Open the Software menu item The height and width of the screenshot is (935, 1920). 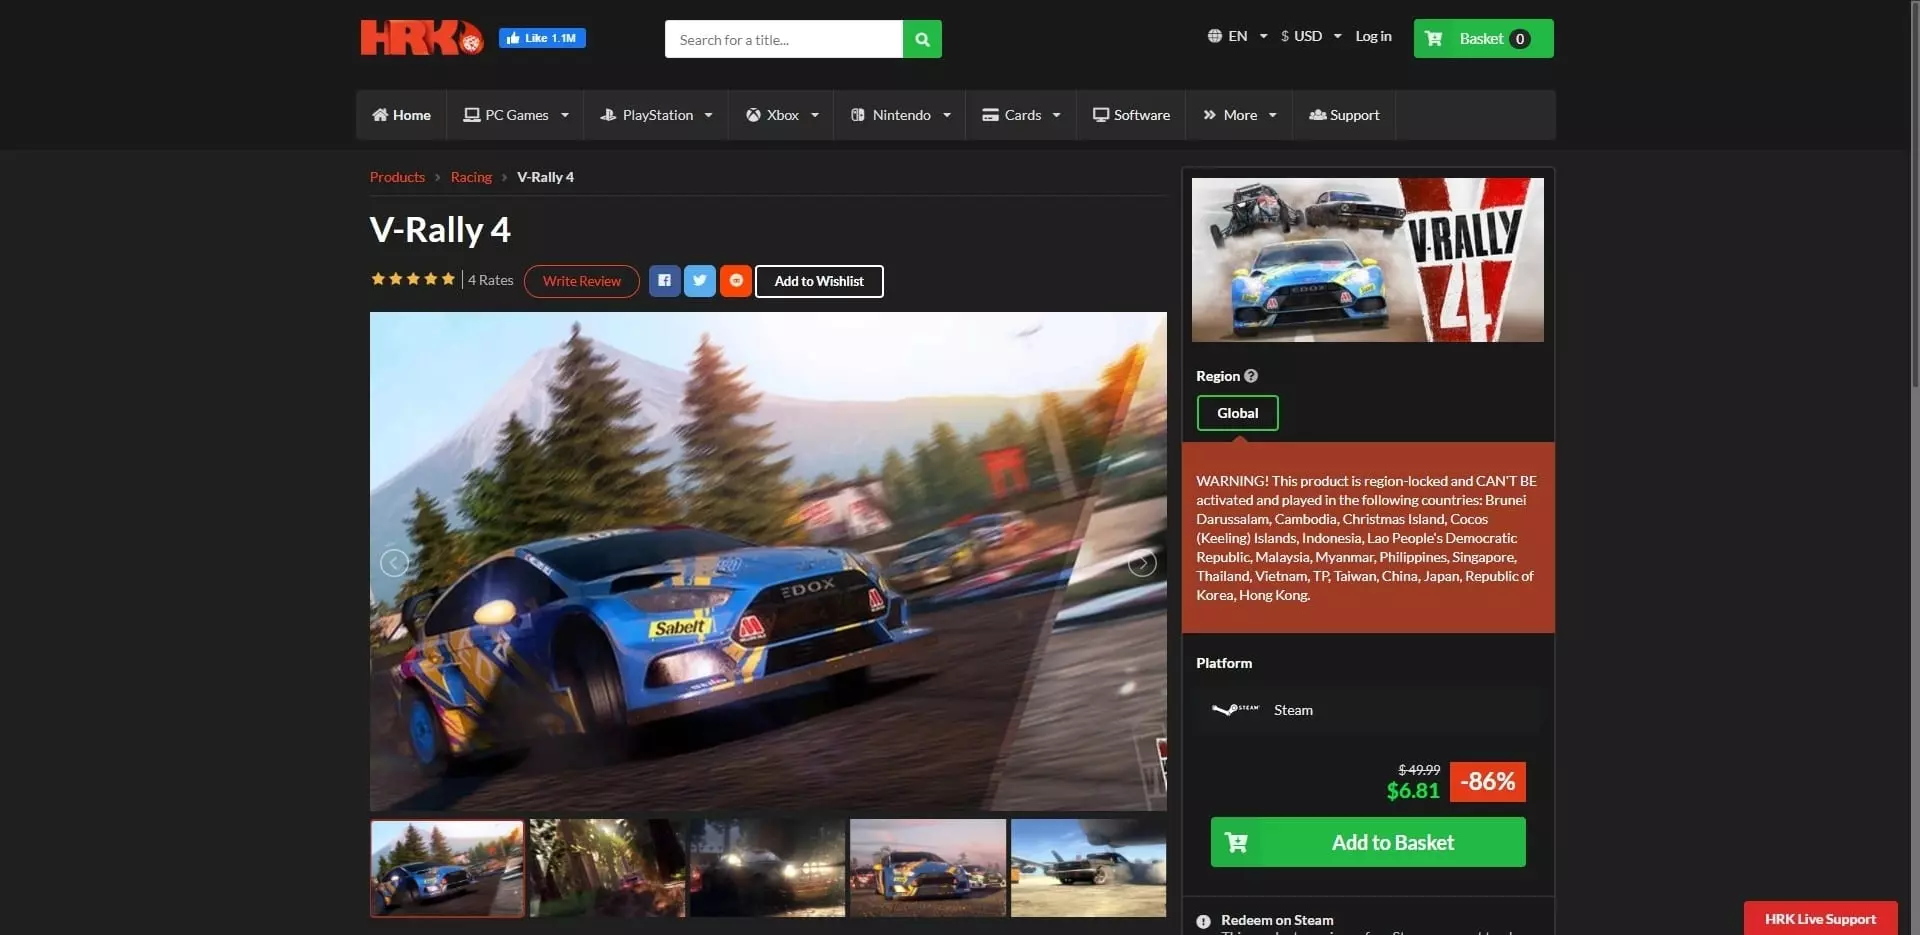pos(1131,115)
